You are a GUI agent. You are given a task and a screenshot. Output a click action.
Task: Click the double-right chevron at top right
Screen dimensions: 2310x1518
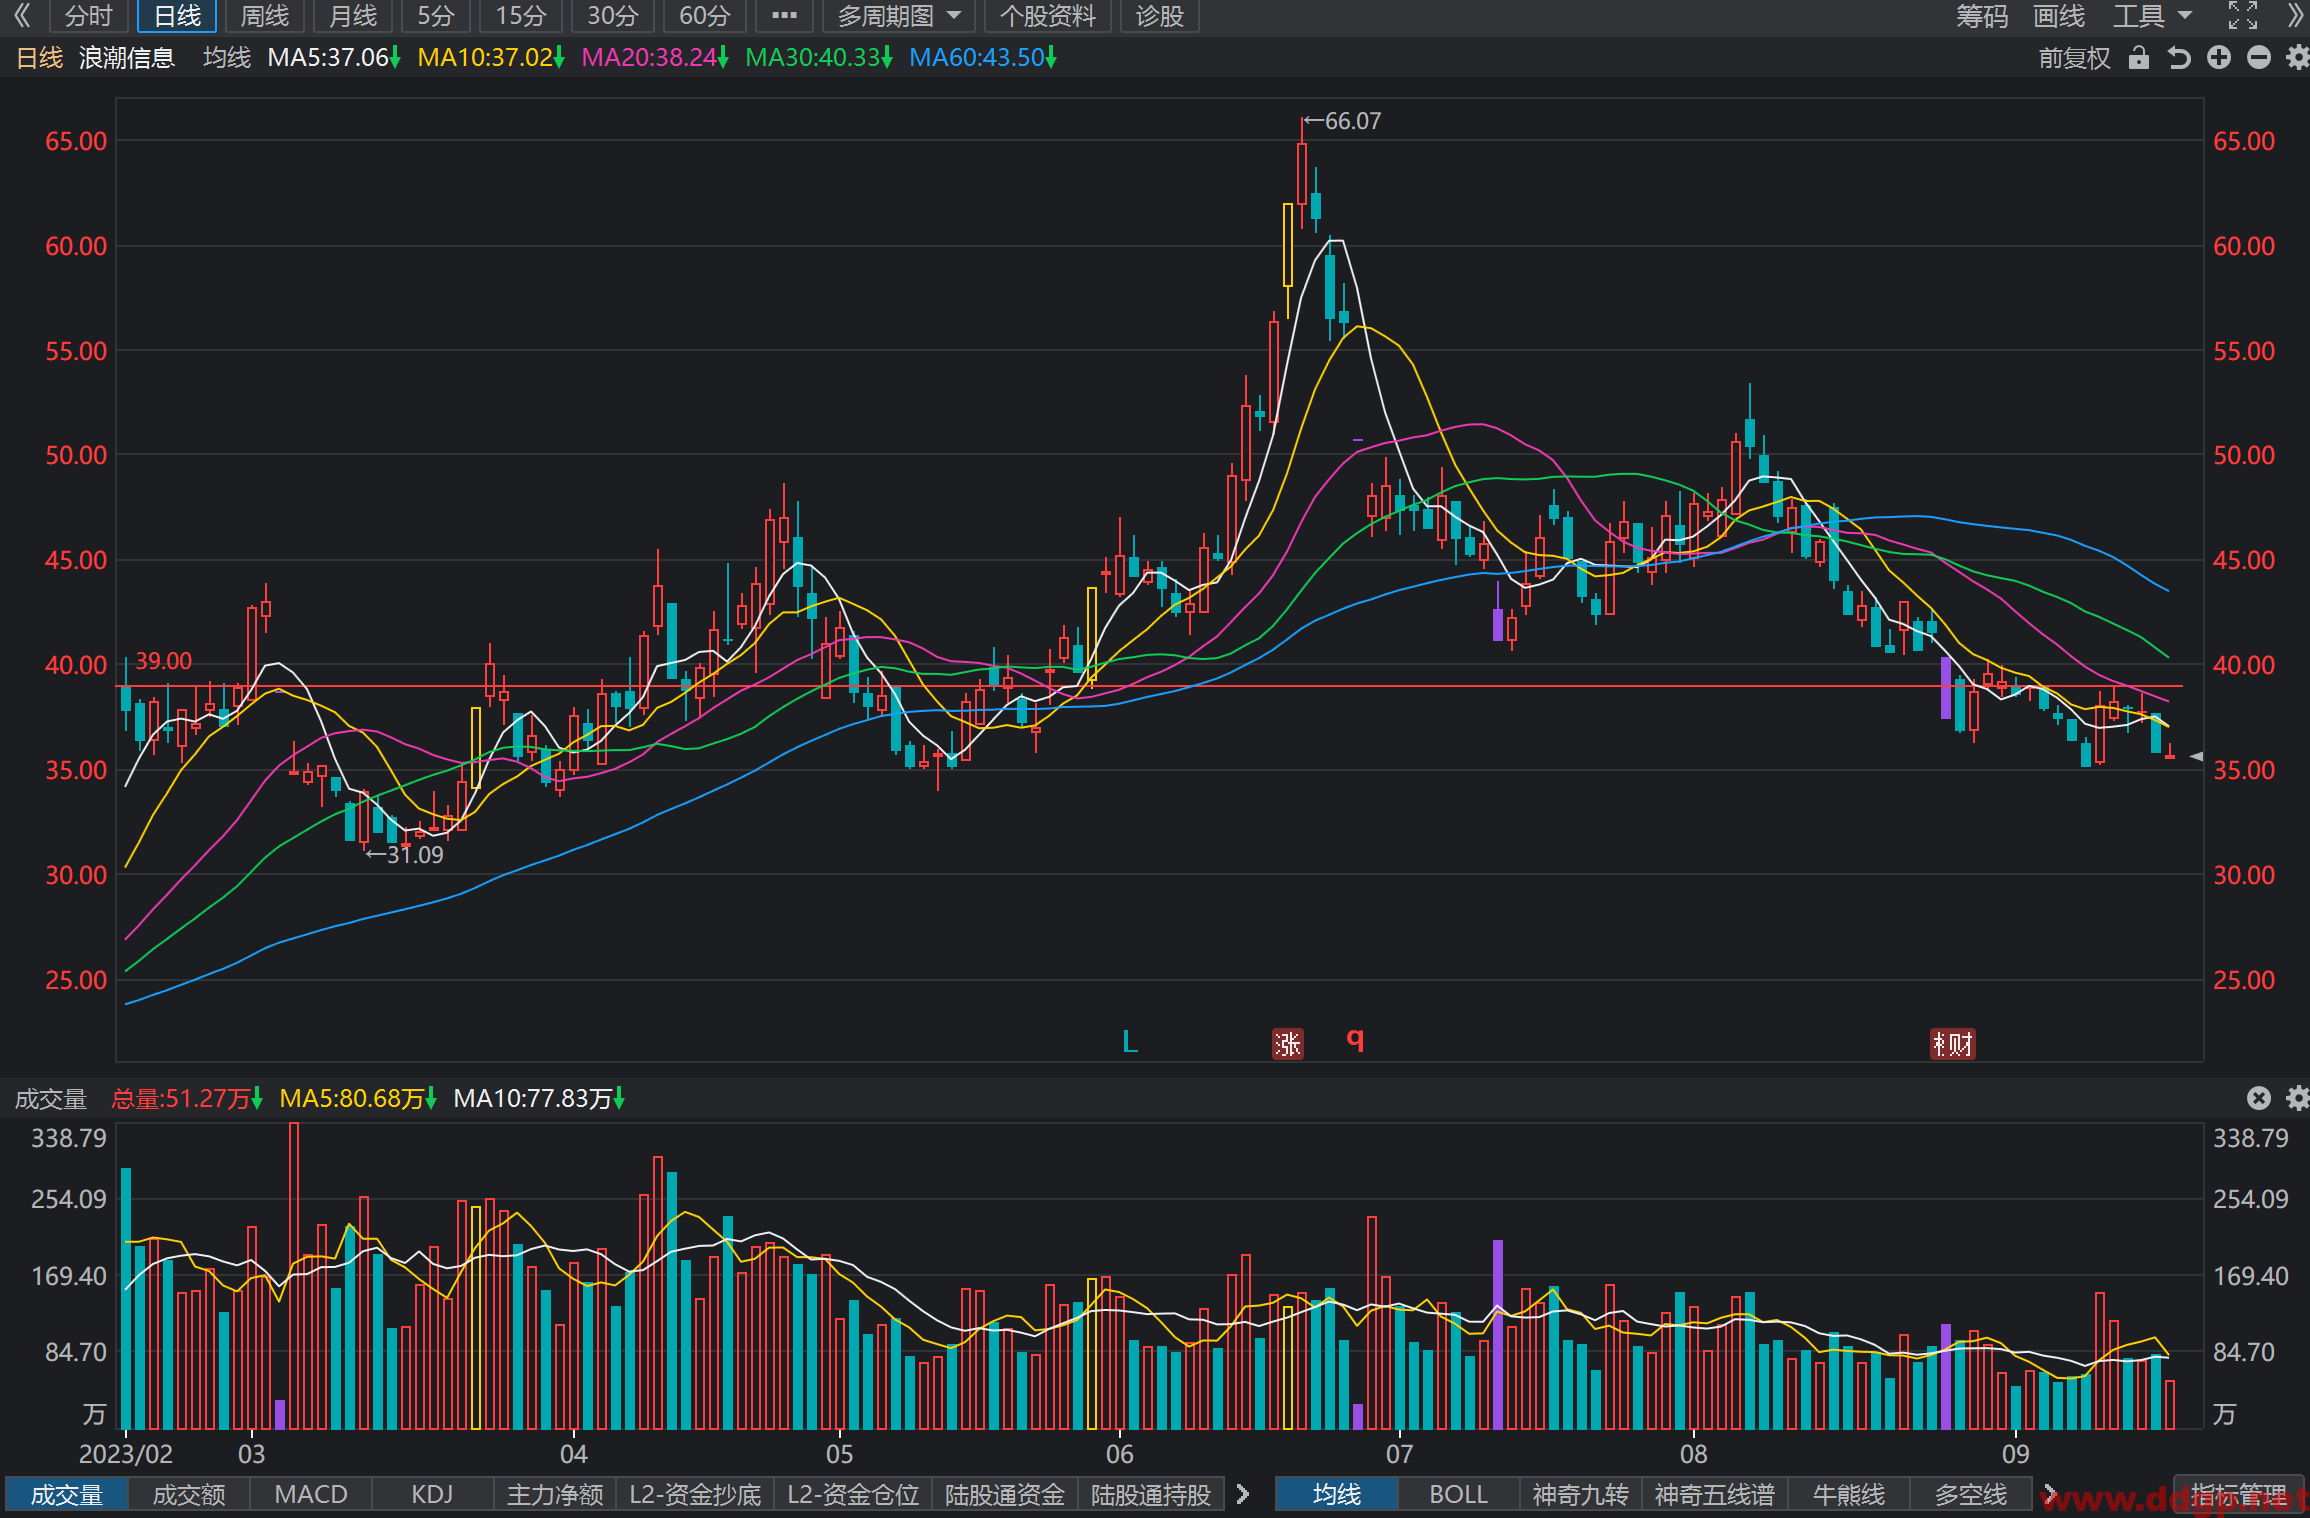2295,15
